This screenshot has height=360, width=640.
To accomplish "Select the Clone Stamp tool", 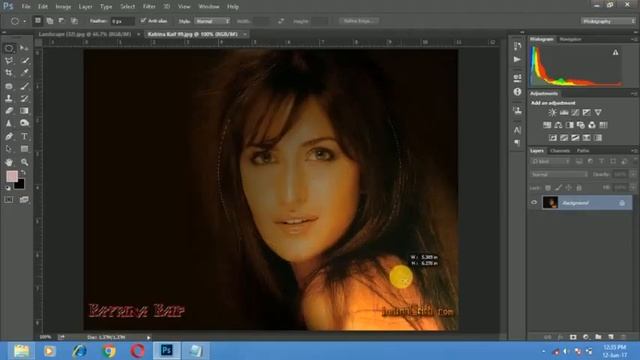I will click(x=9, y=98).
